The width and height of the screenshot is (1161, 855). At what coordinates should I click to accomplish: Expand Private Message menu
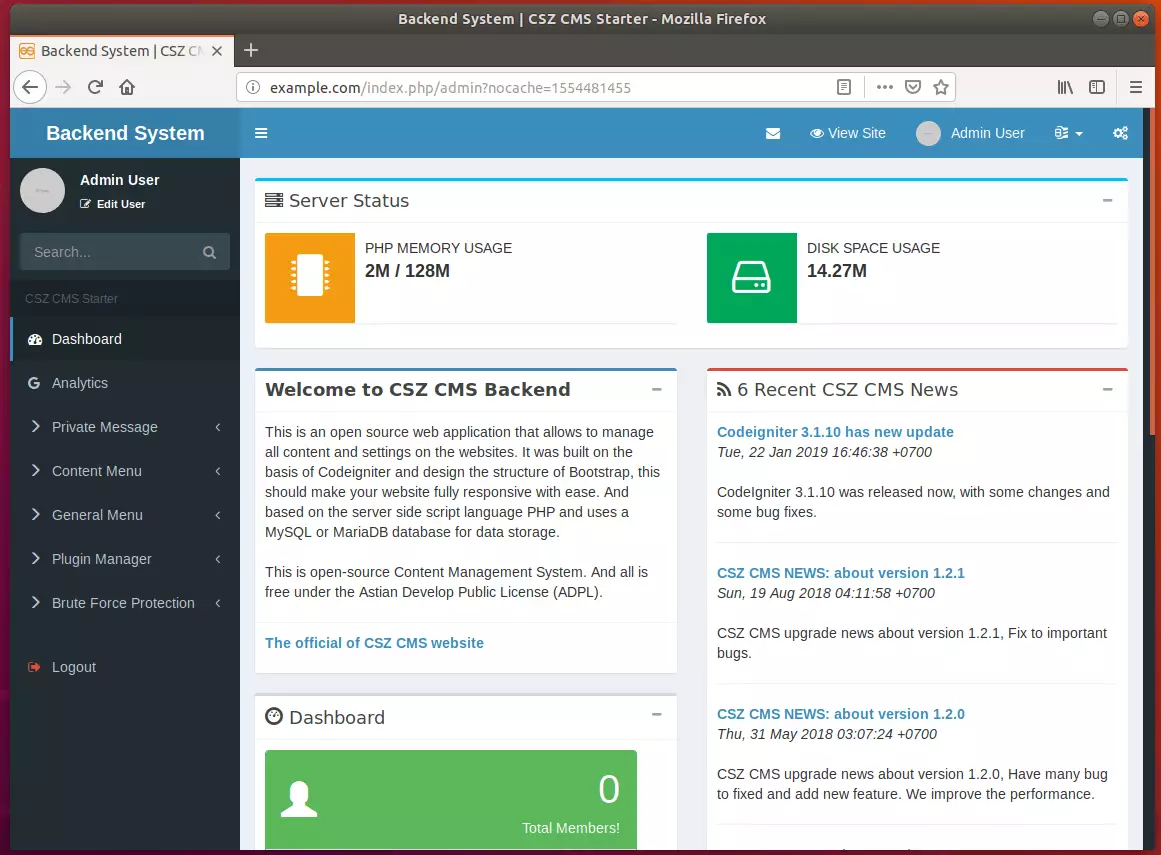coord(124,427)
